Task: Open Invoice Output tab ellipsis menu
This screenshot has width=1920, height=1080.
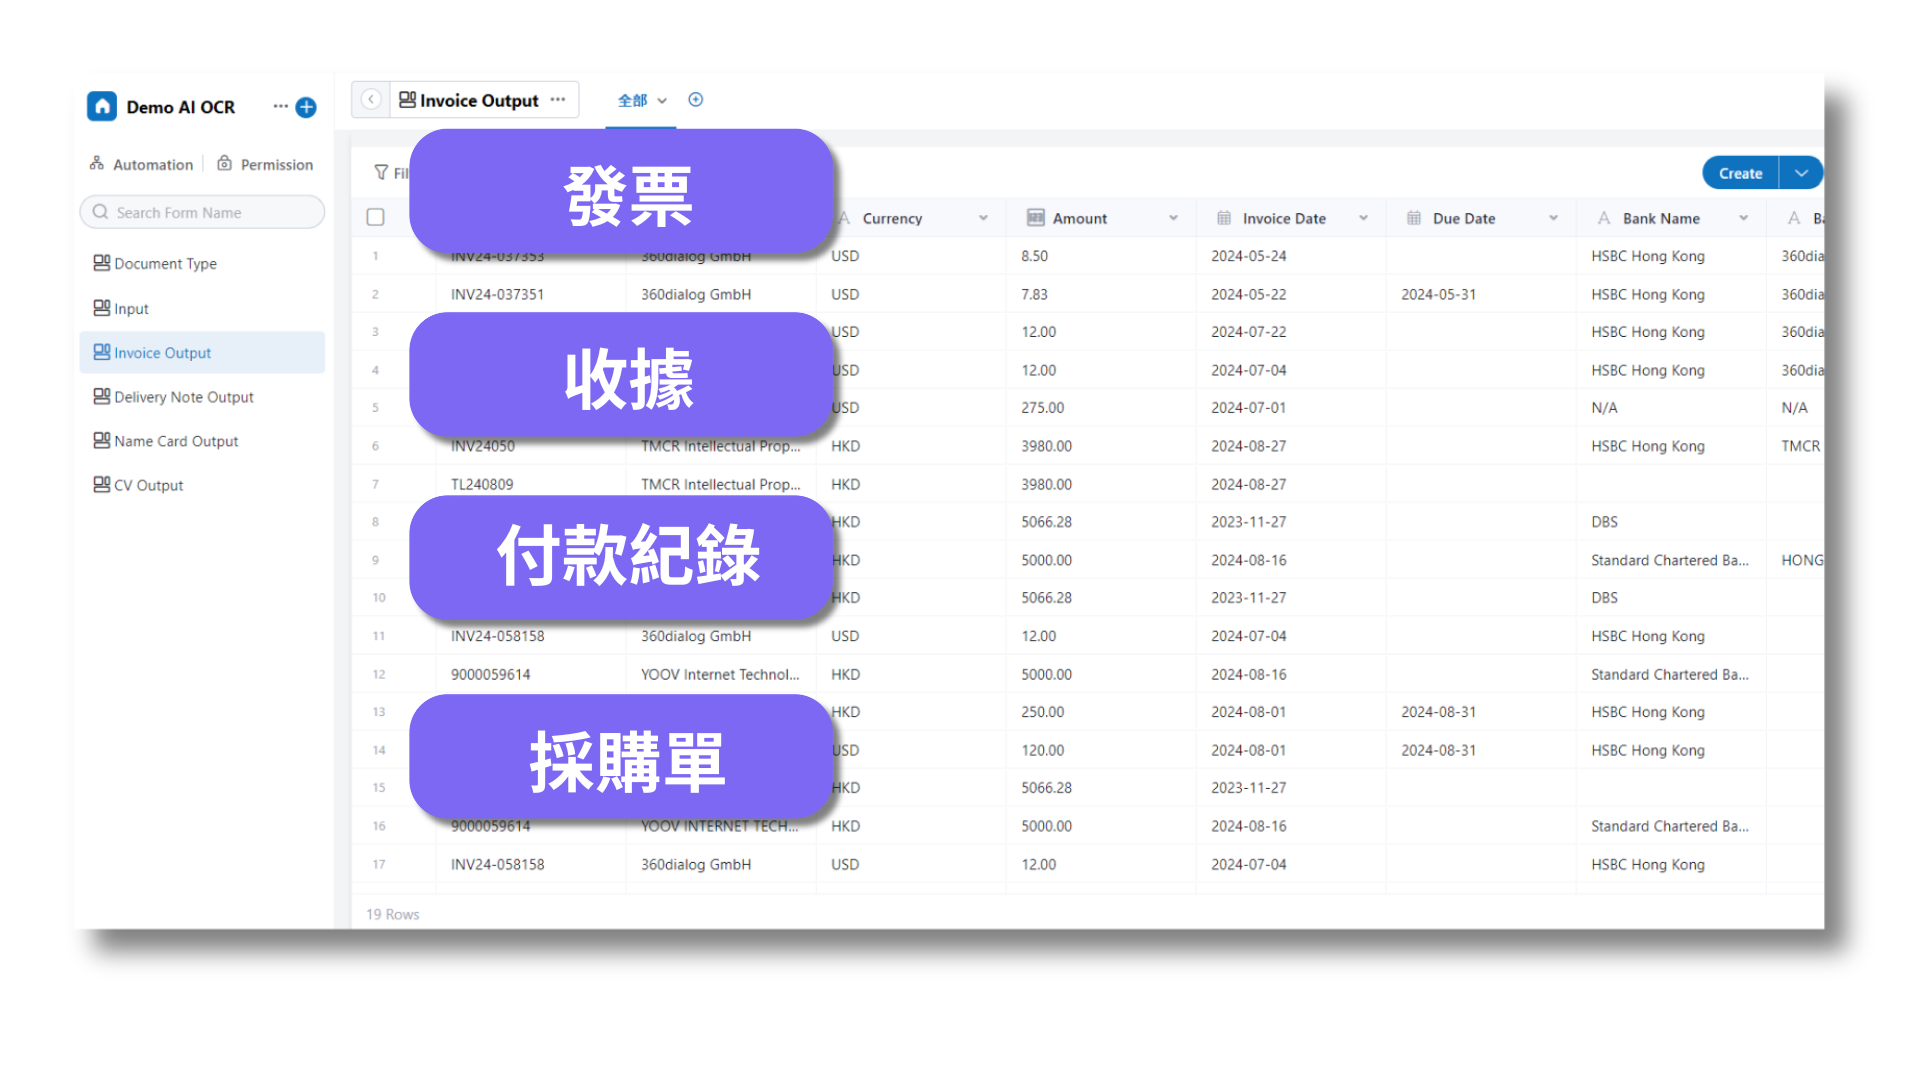Action: [x=558, y=99]
